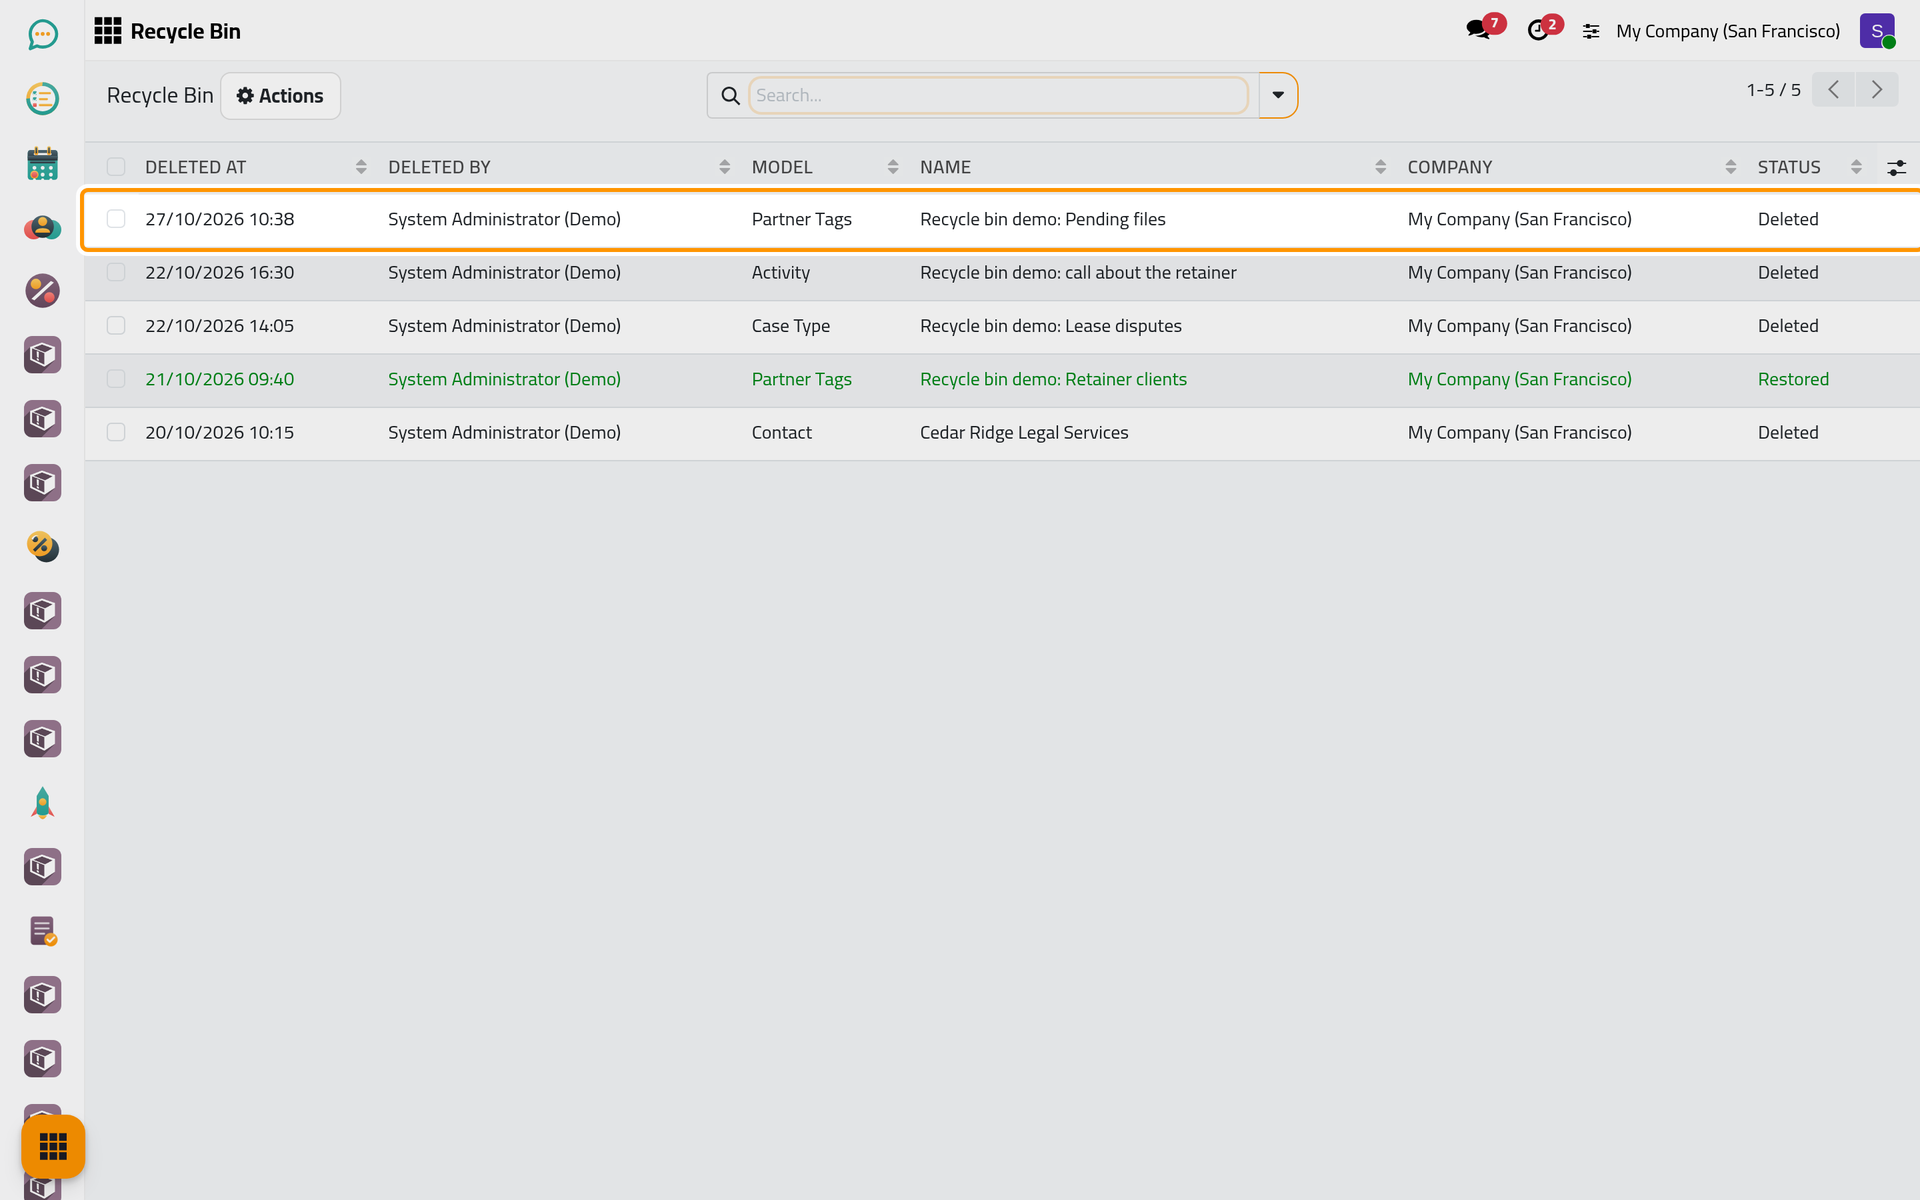Click the 'Restored' status cell
The image size is (1920, 1200).
click(x=1793, y=379)
